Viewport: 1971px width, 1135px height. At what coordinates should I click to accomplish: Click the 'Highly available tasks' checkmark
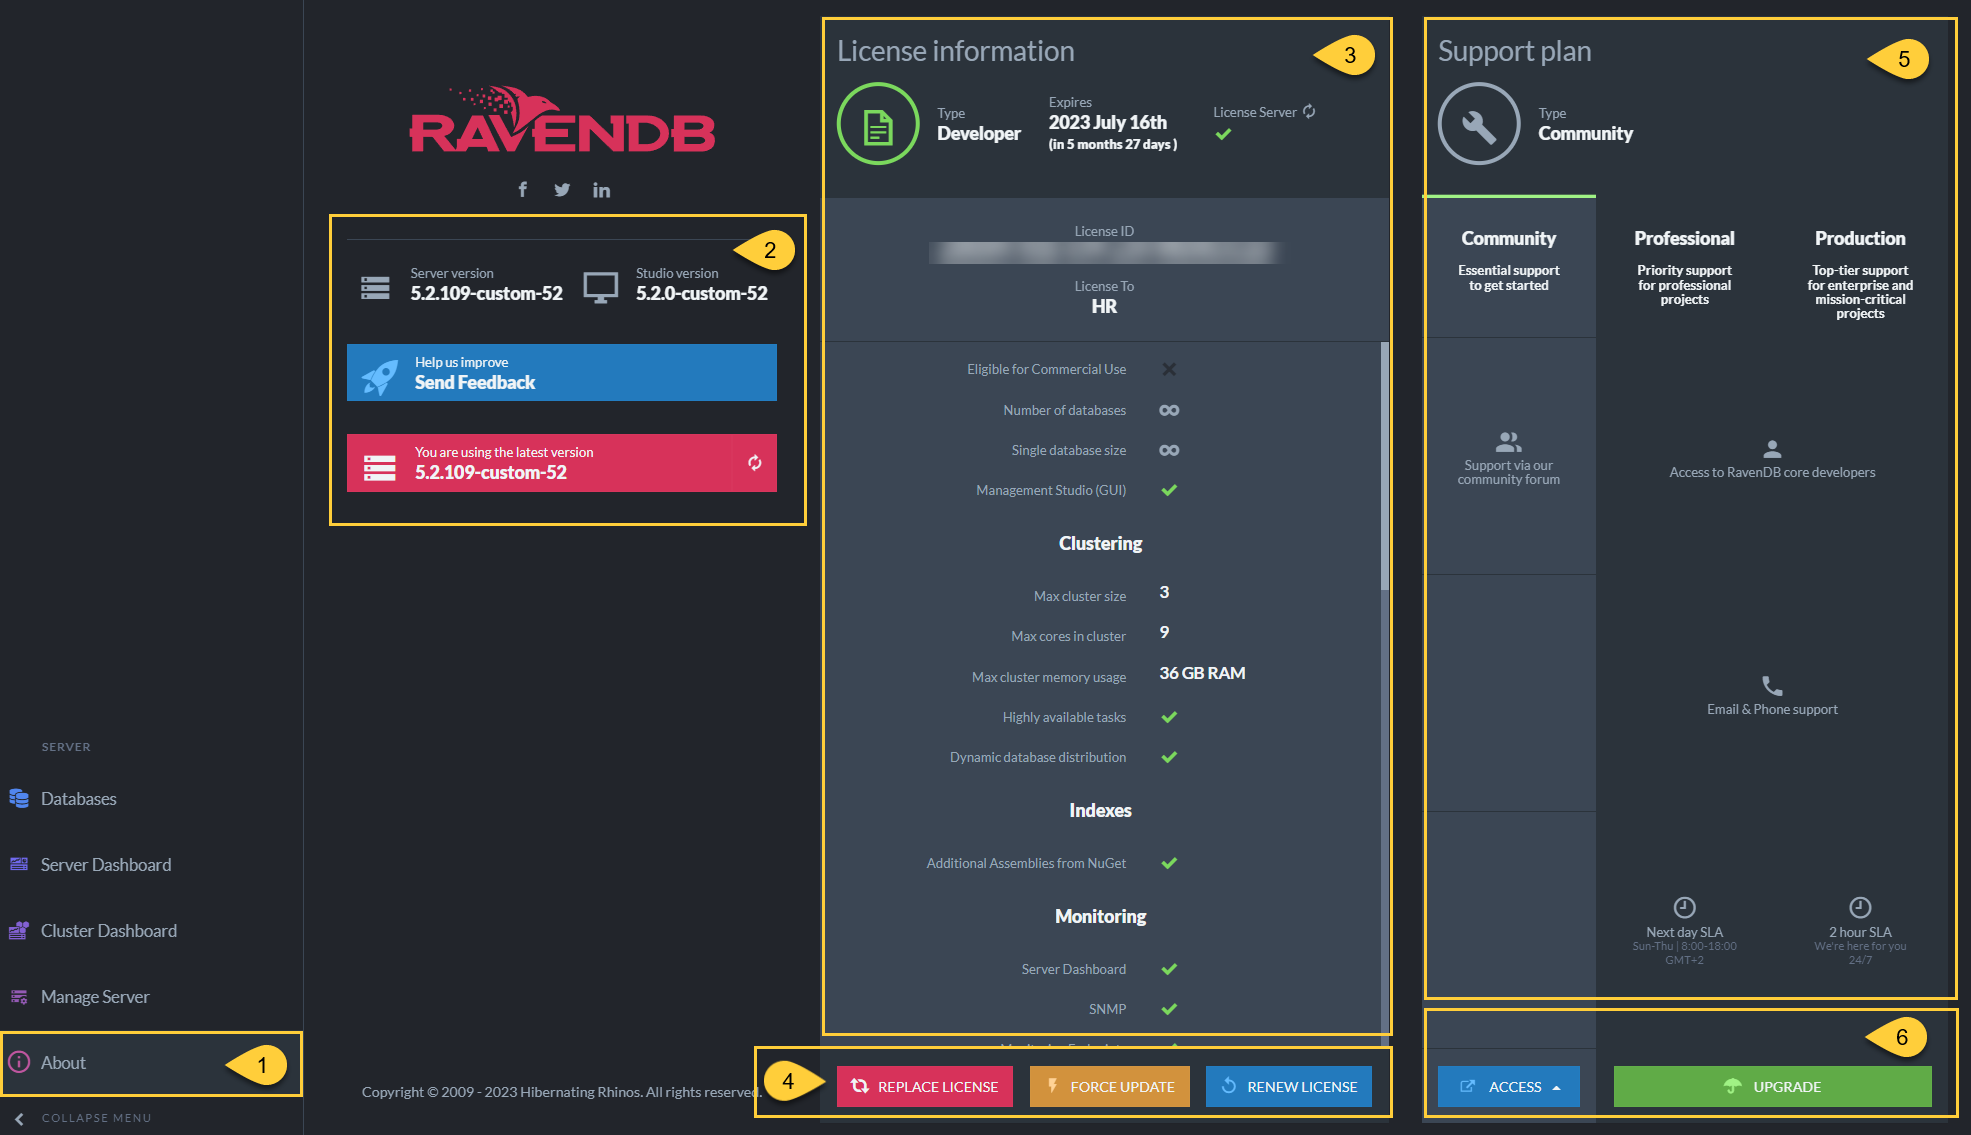(x=1169, y=717)
